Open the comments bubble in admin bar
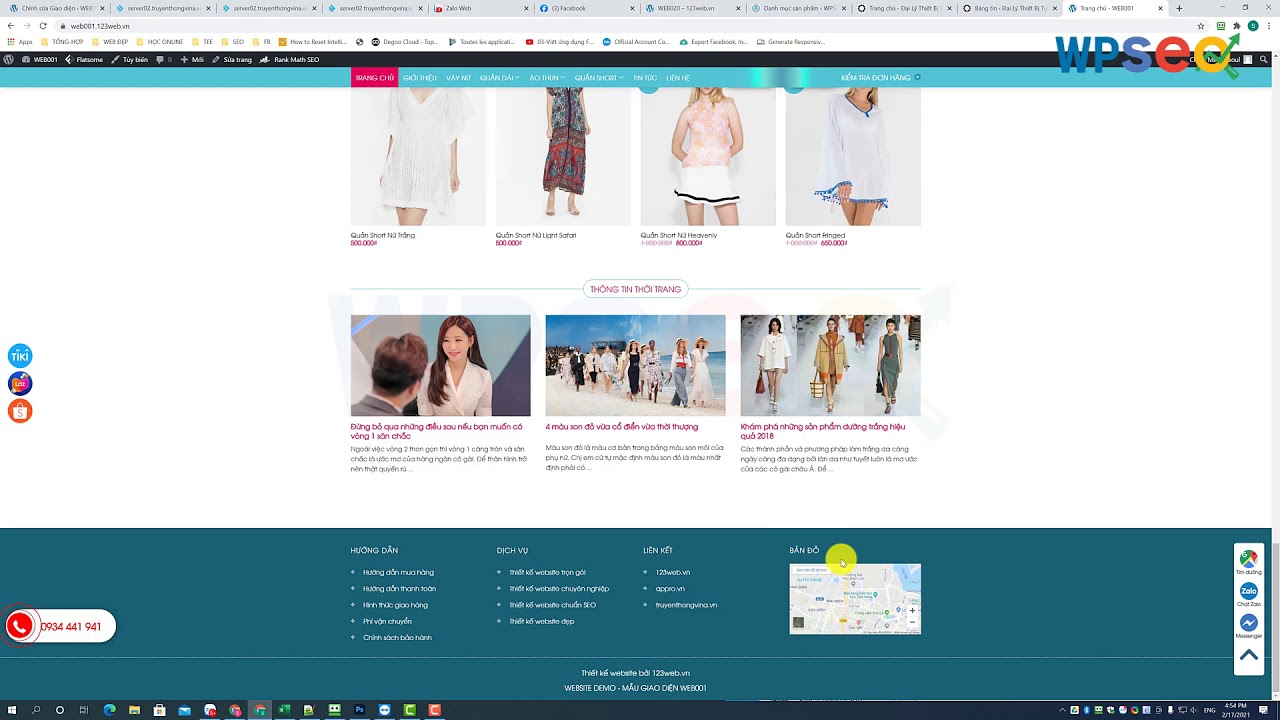1280x720 pixels. pyautogui.click(x=164, y=60)
